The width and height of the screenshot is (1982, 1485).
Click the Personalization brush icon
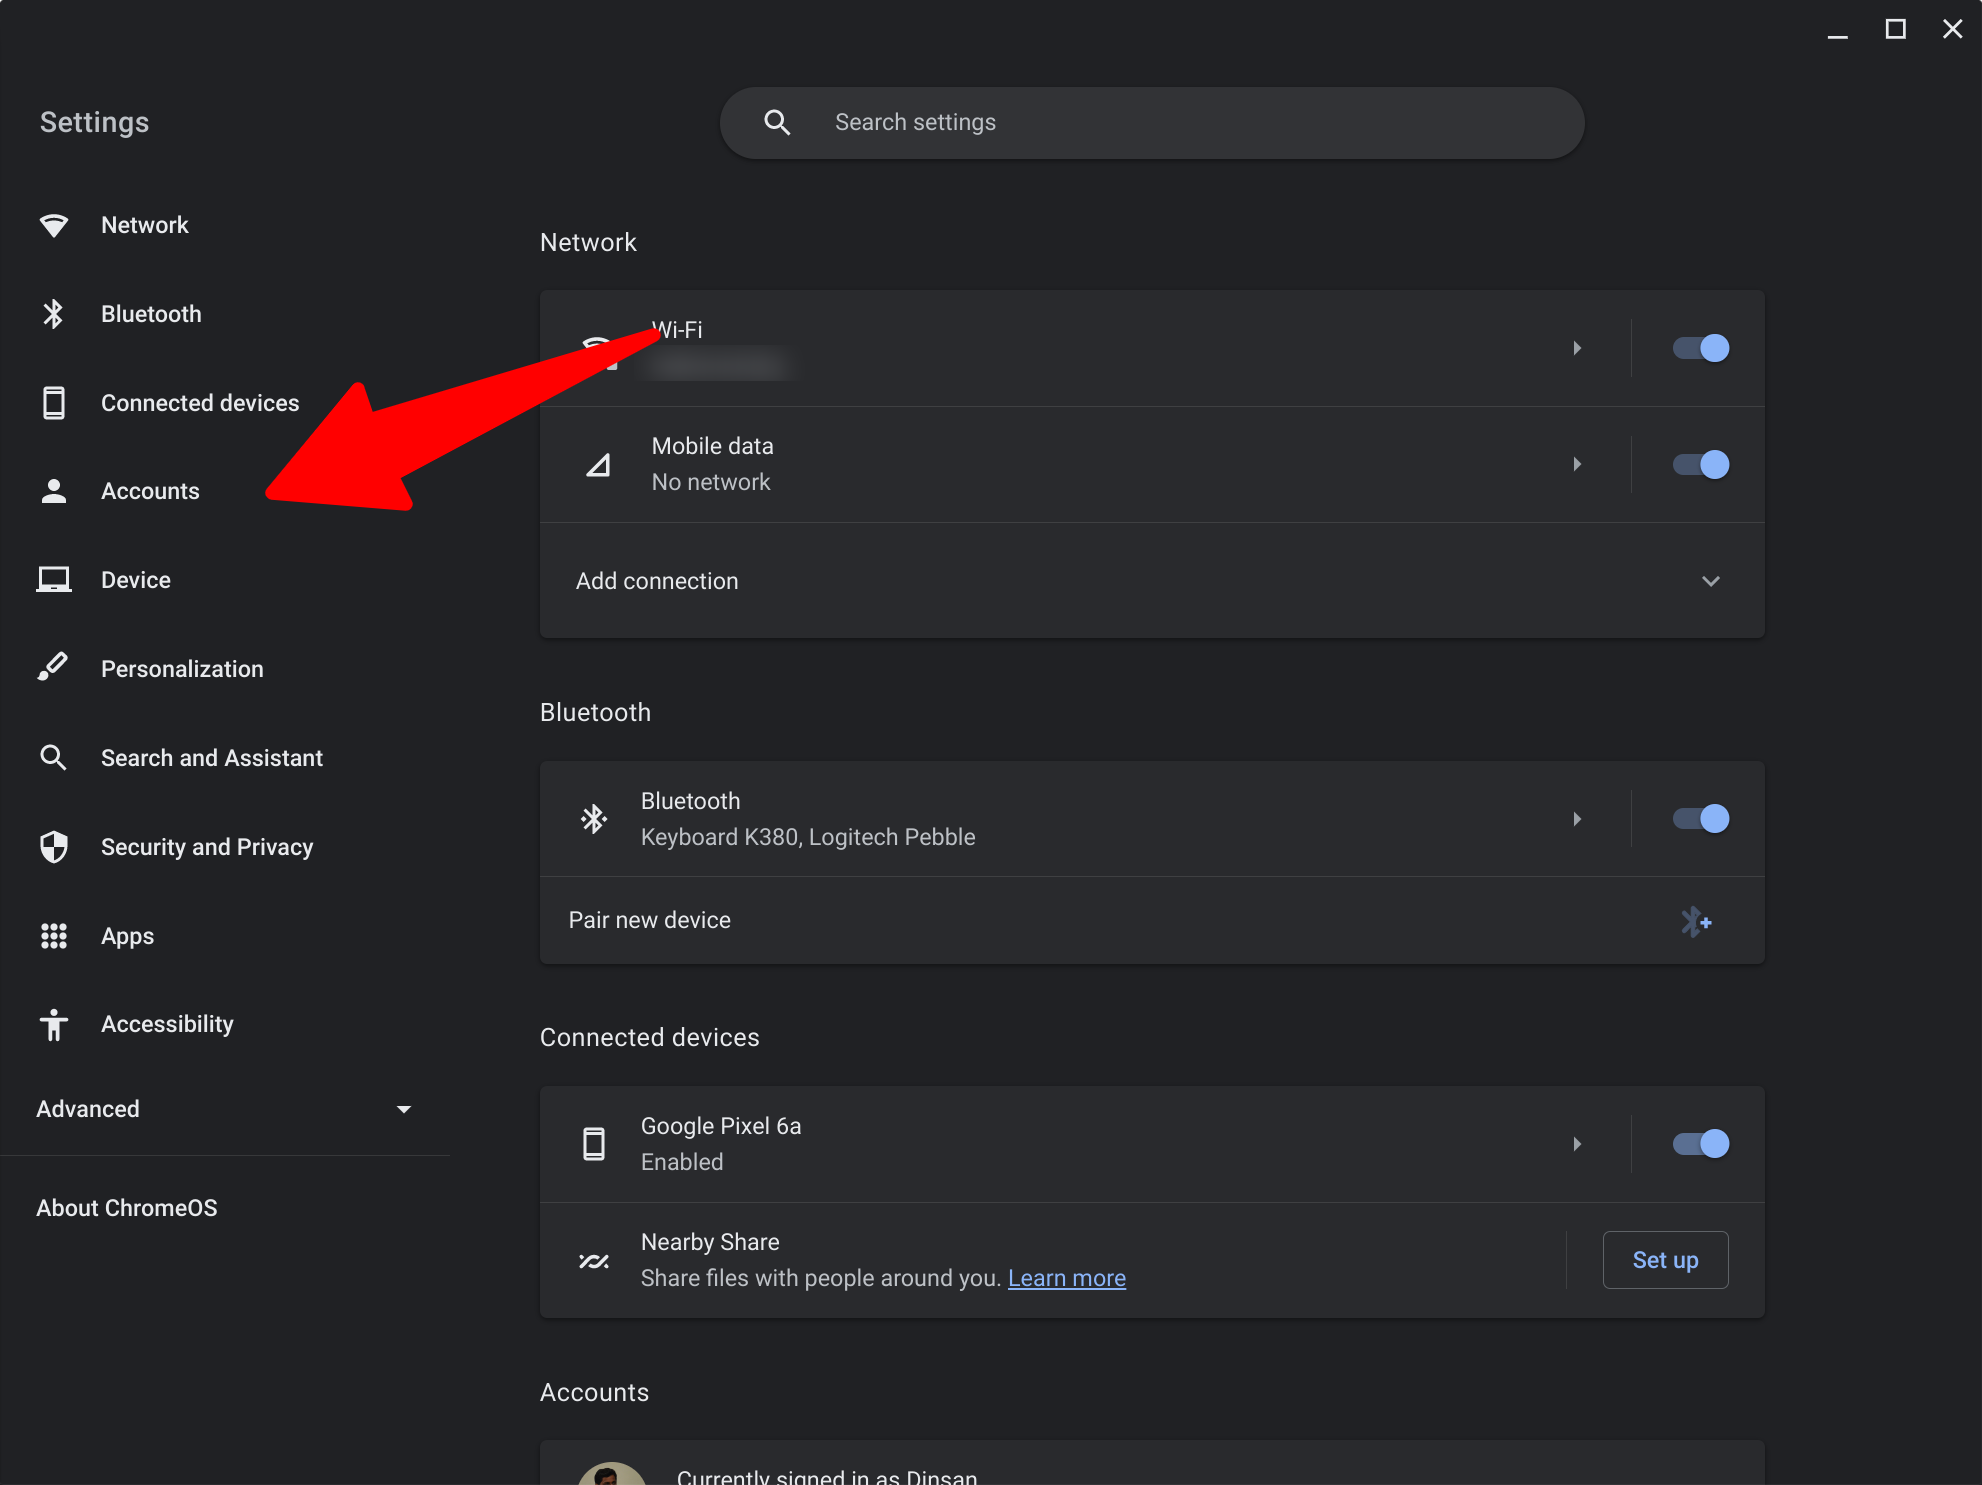[x=53, y=668]
